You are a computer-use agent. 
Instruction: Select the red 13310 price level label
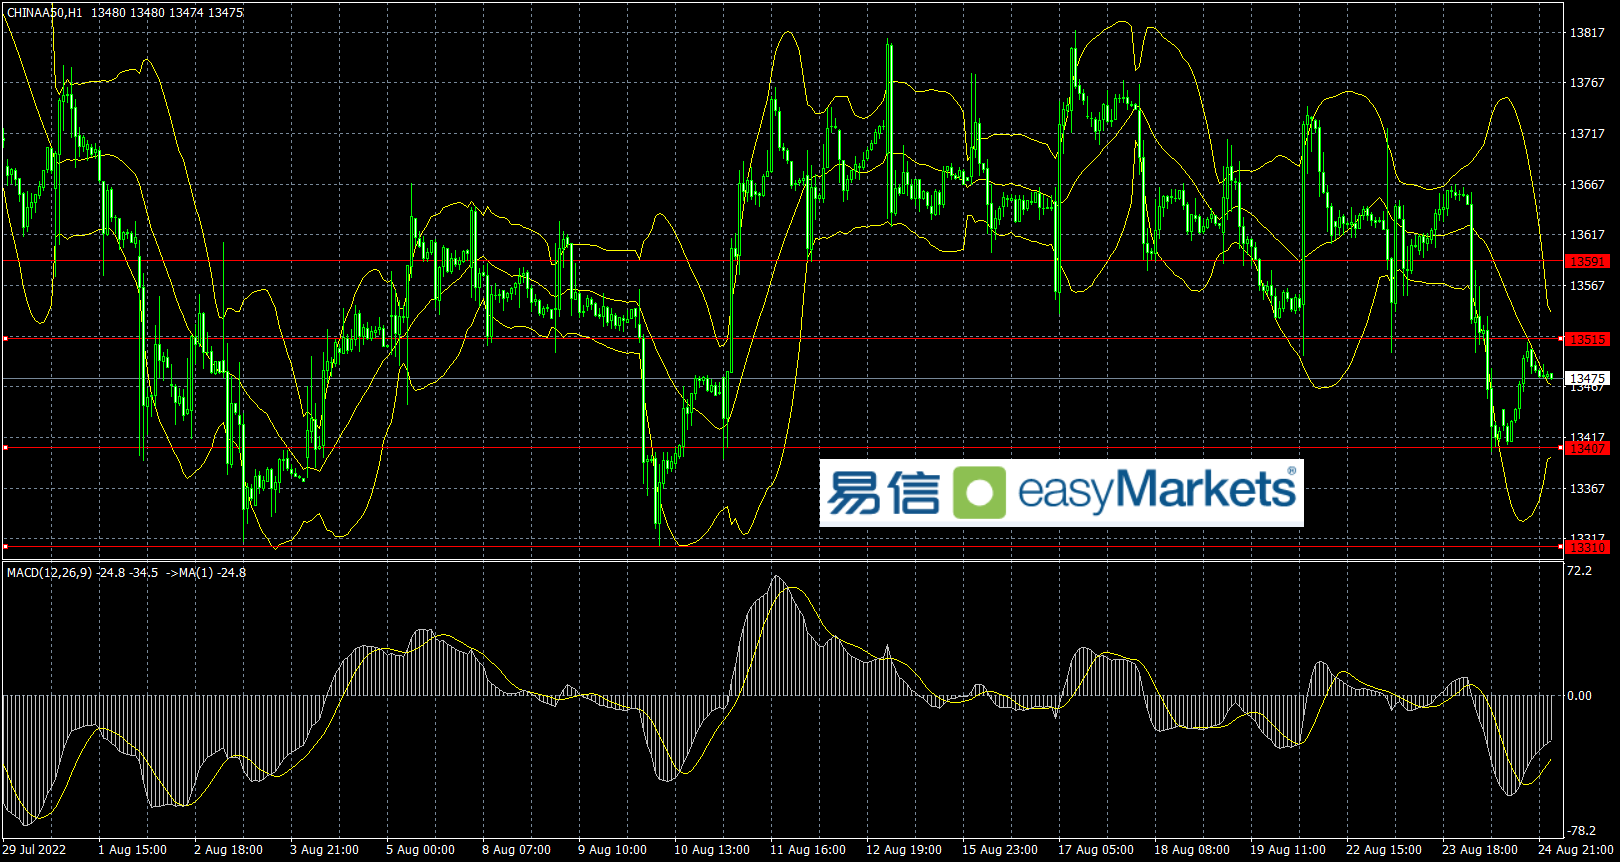click(1587, 547)
